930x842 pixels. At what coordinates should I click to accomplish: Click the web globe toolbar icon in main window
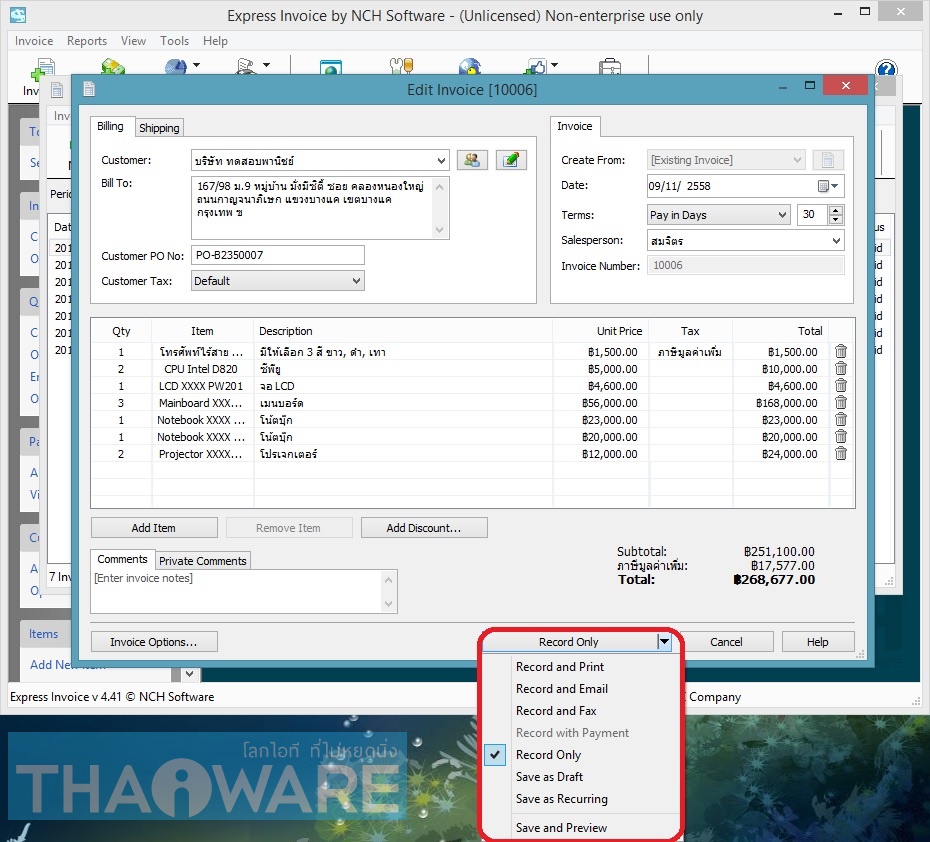click(x=470, y=66)
